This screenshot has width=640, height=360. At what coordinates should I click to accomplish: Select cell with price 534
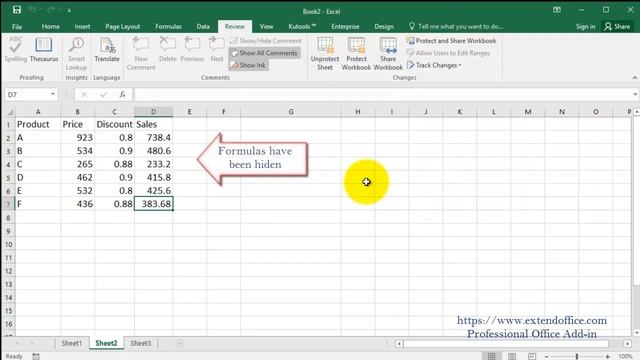click(78, 151)
